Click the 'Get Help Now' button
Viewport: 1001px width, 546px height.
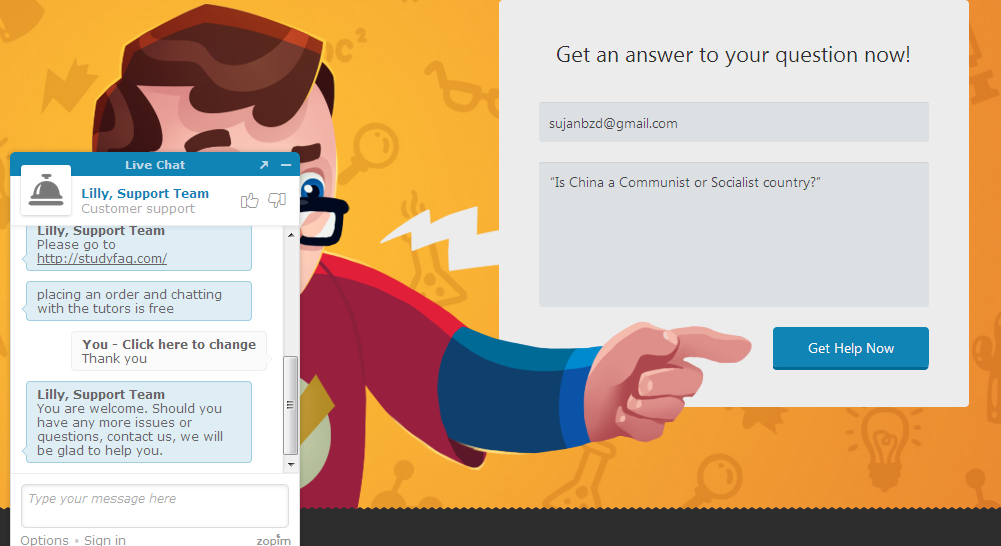850,348
